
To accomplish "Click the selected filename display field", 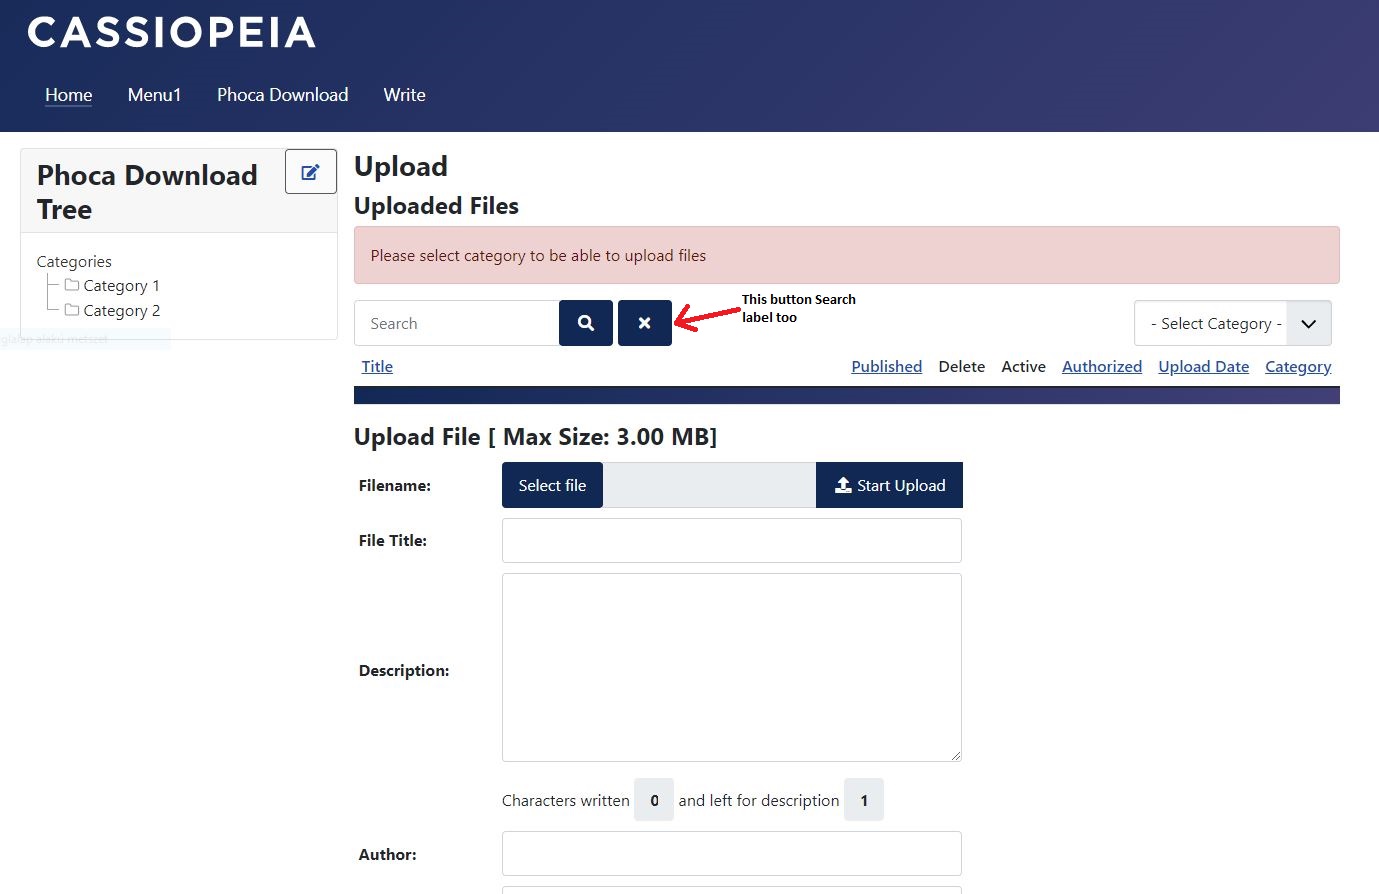I will (709, 485).
